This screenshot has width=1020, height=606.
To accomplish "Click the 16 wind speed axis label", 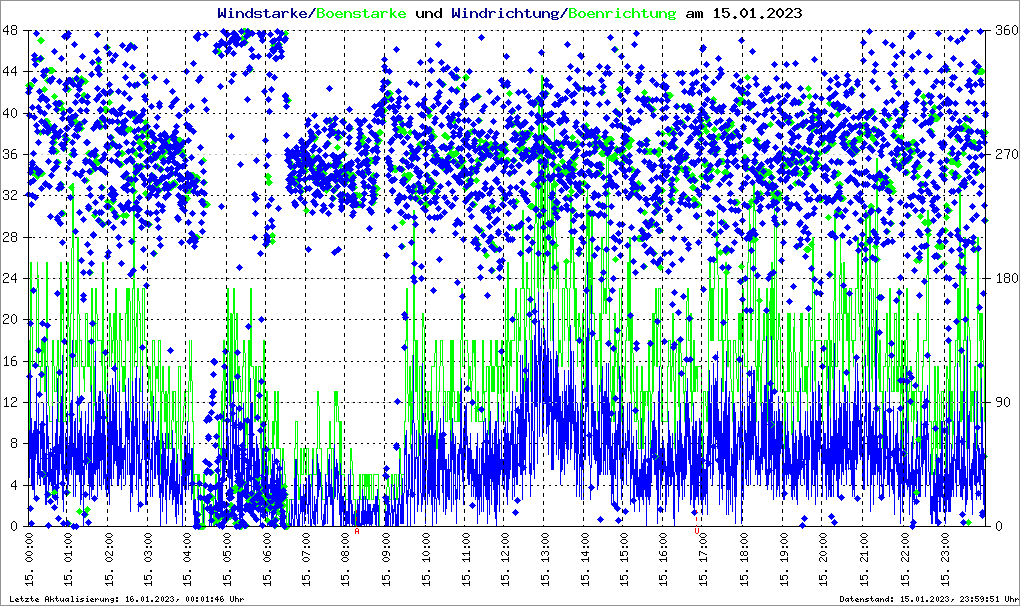I will pyautogui.click(x=10, y=361).
